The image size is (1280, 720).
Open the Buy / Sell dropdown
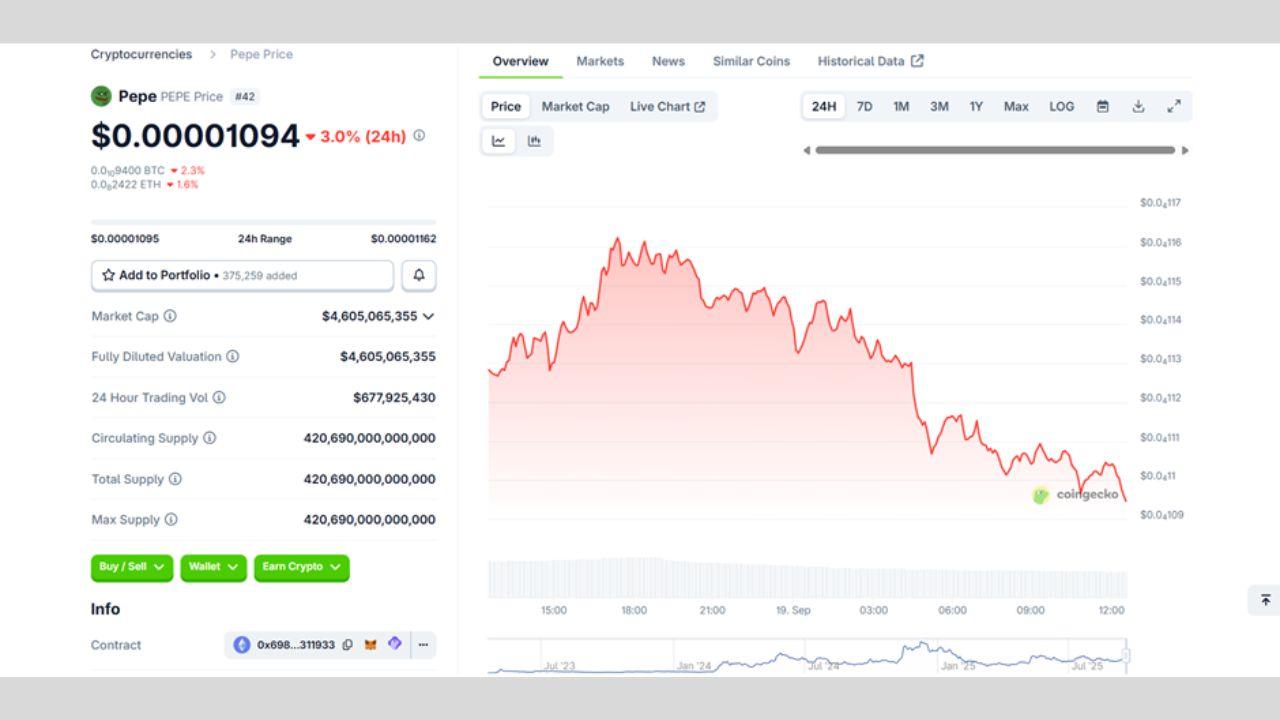pyautogui.click(x=132, y=567)
